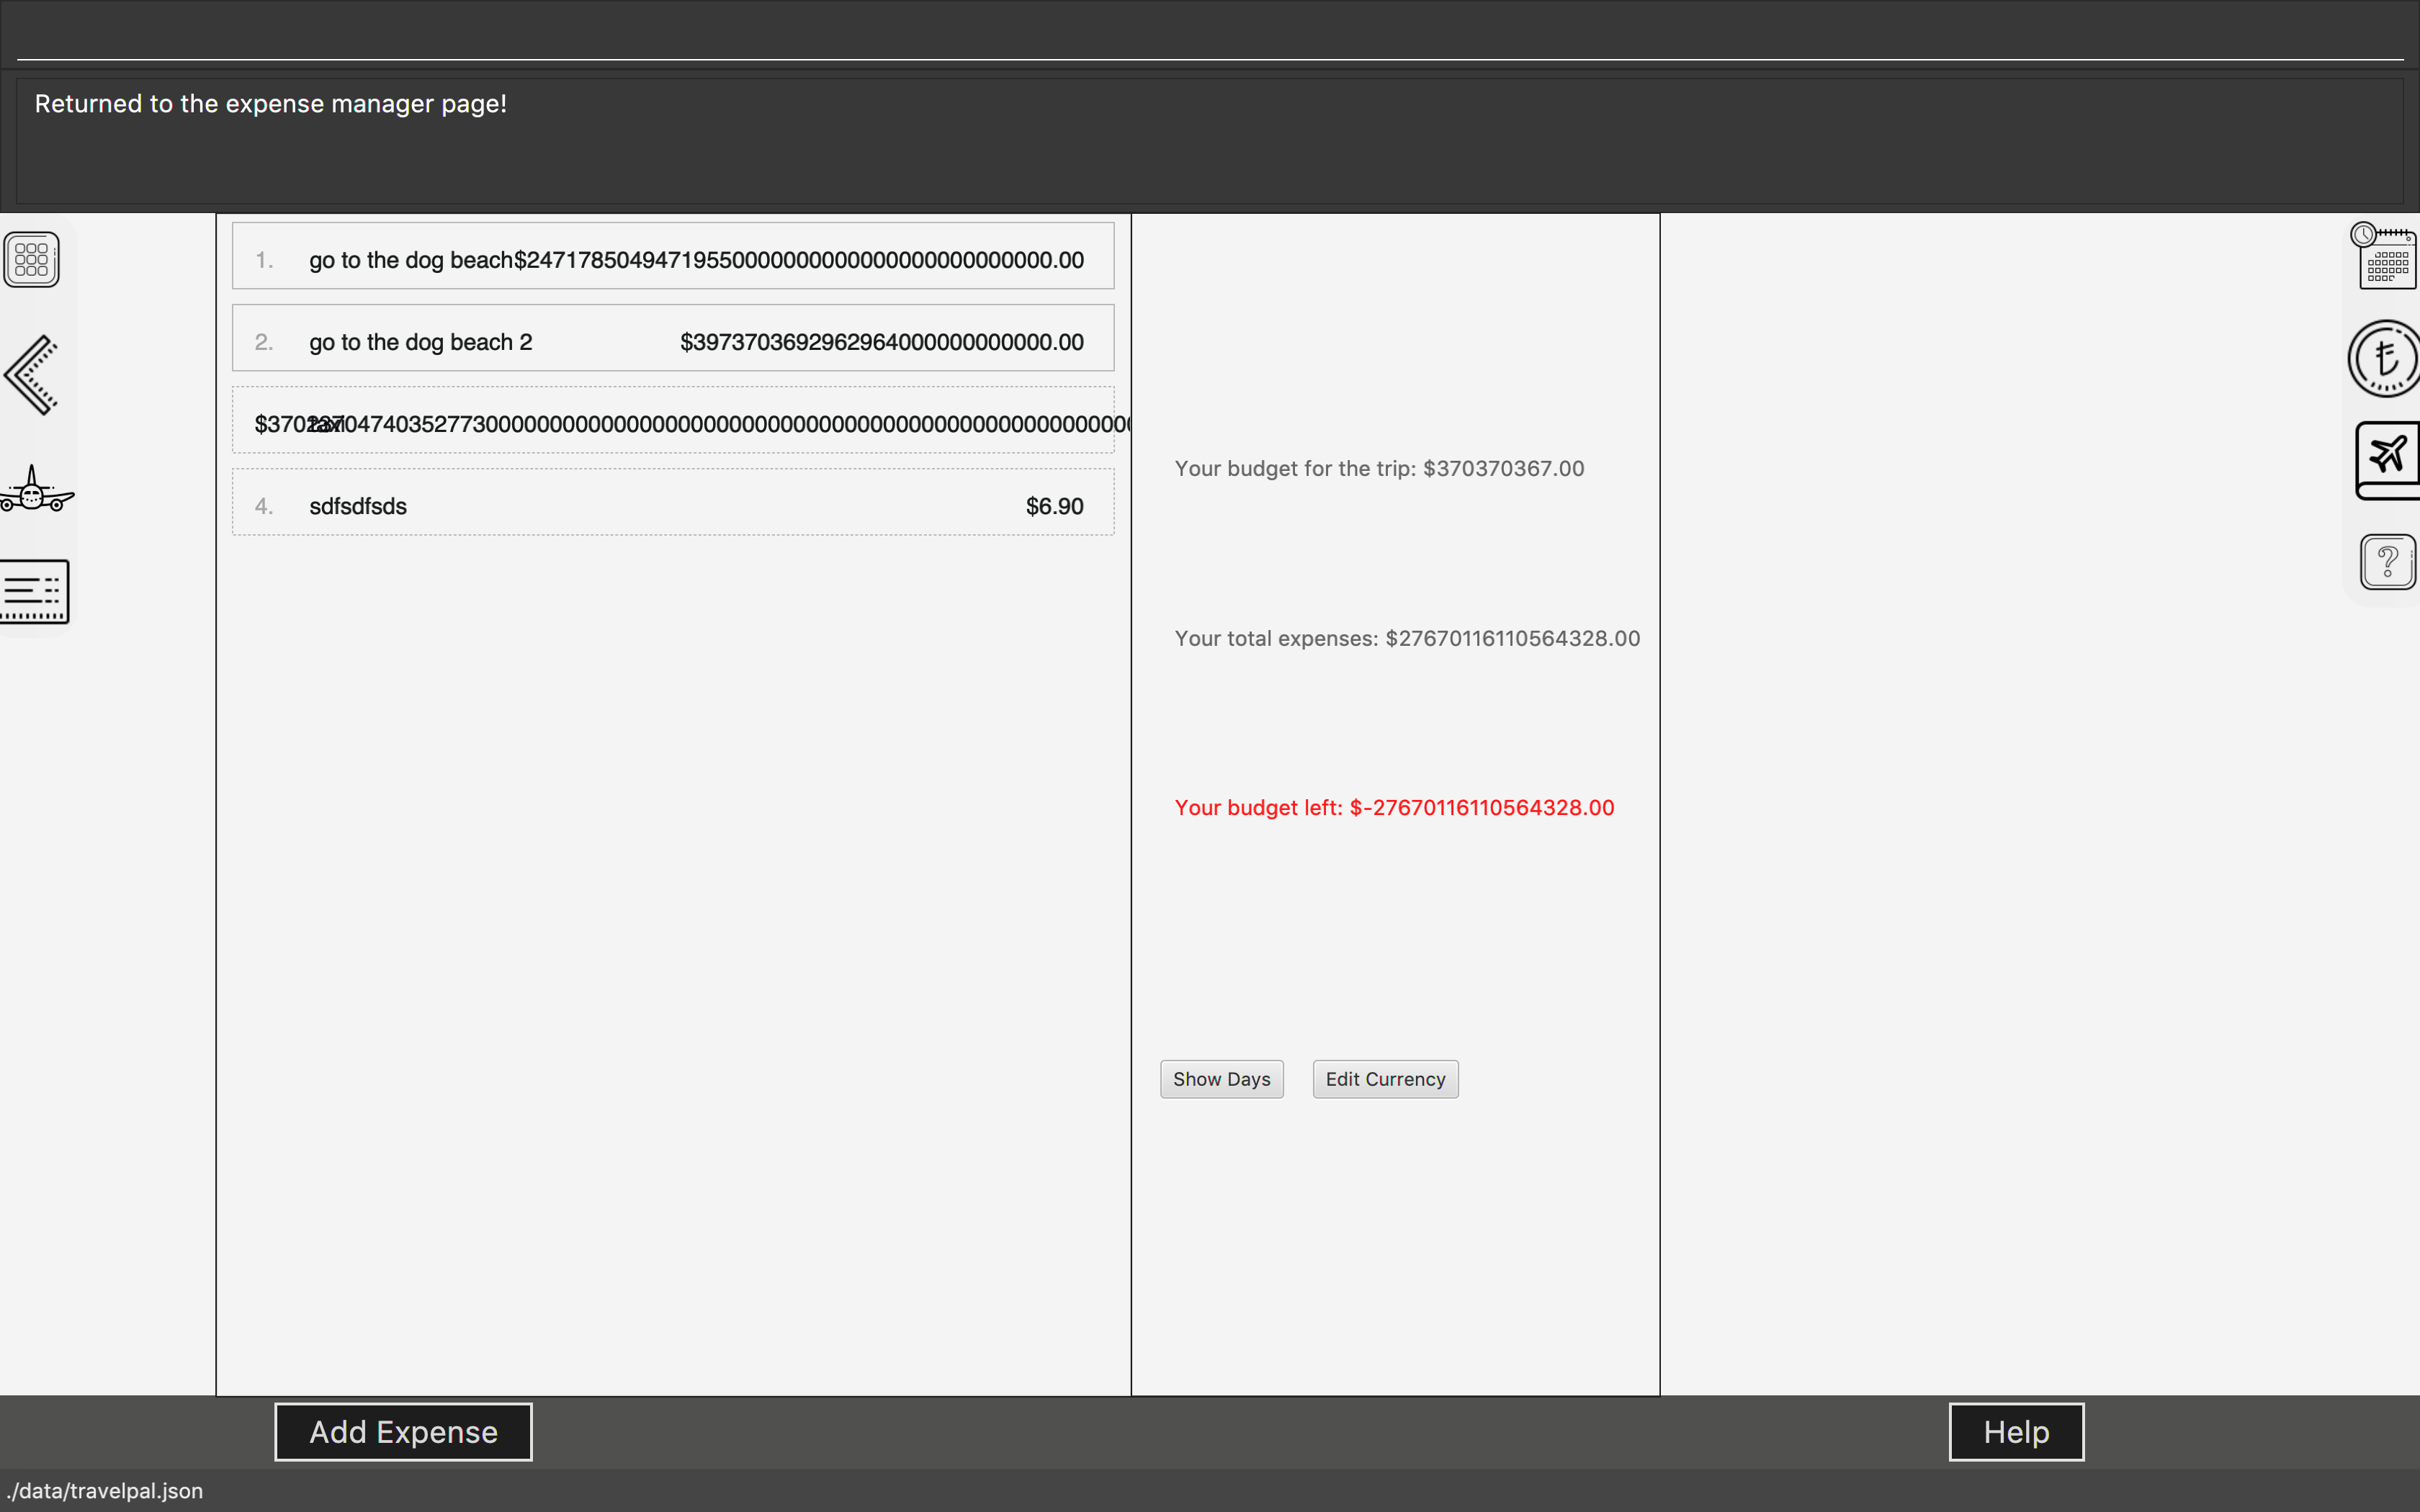2420x1512 pixels.
Task: Click the question mark help icon
Action: (x=2388, y=561)
